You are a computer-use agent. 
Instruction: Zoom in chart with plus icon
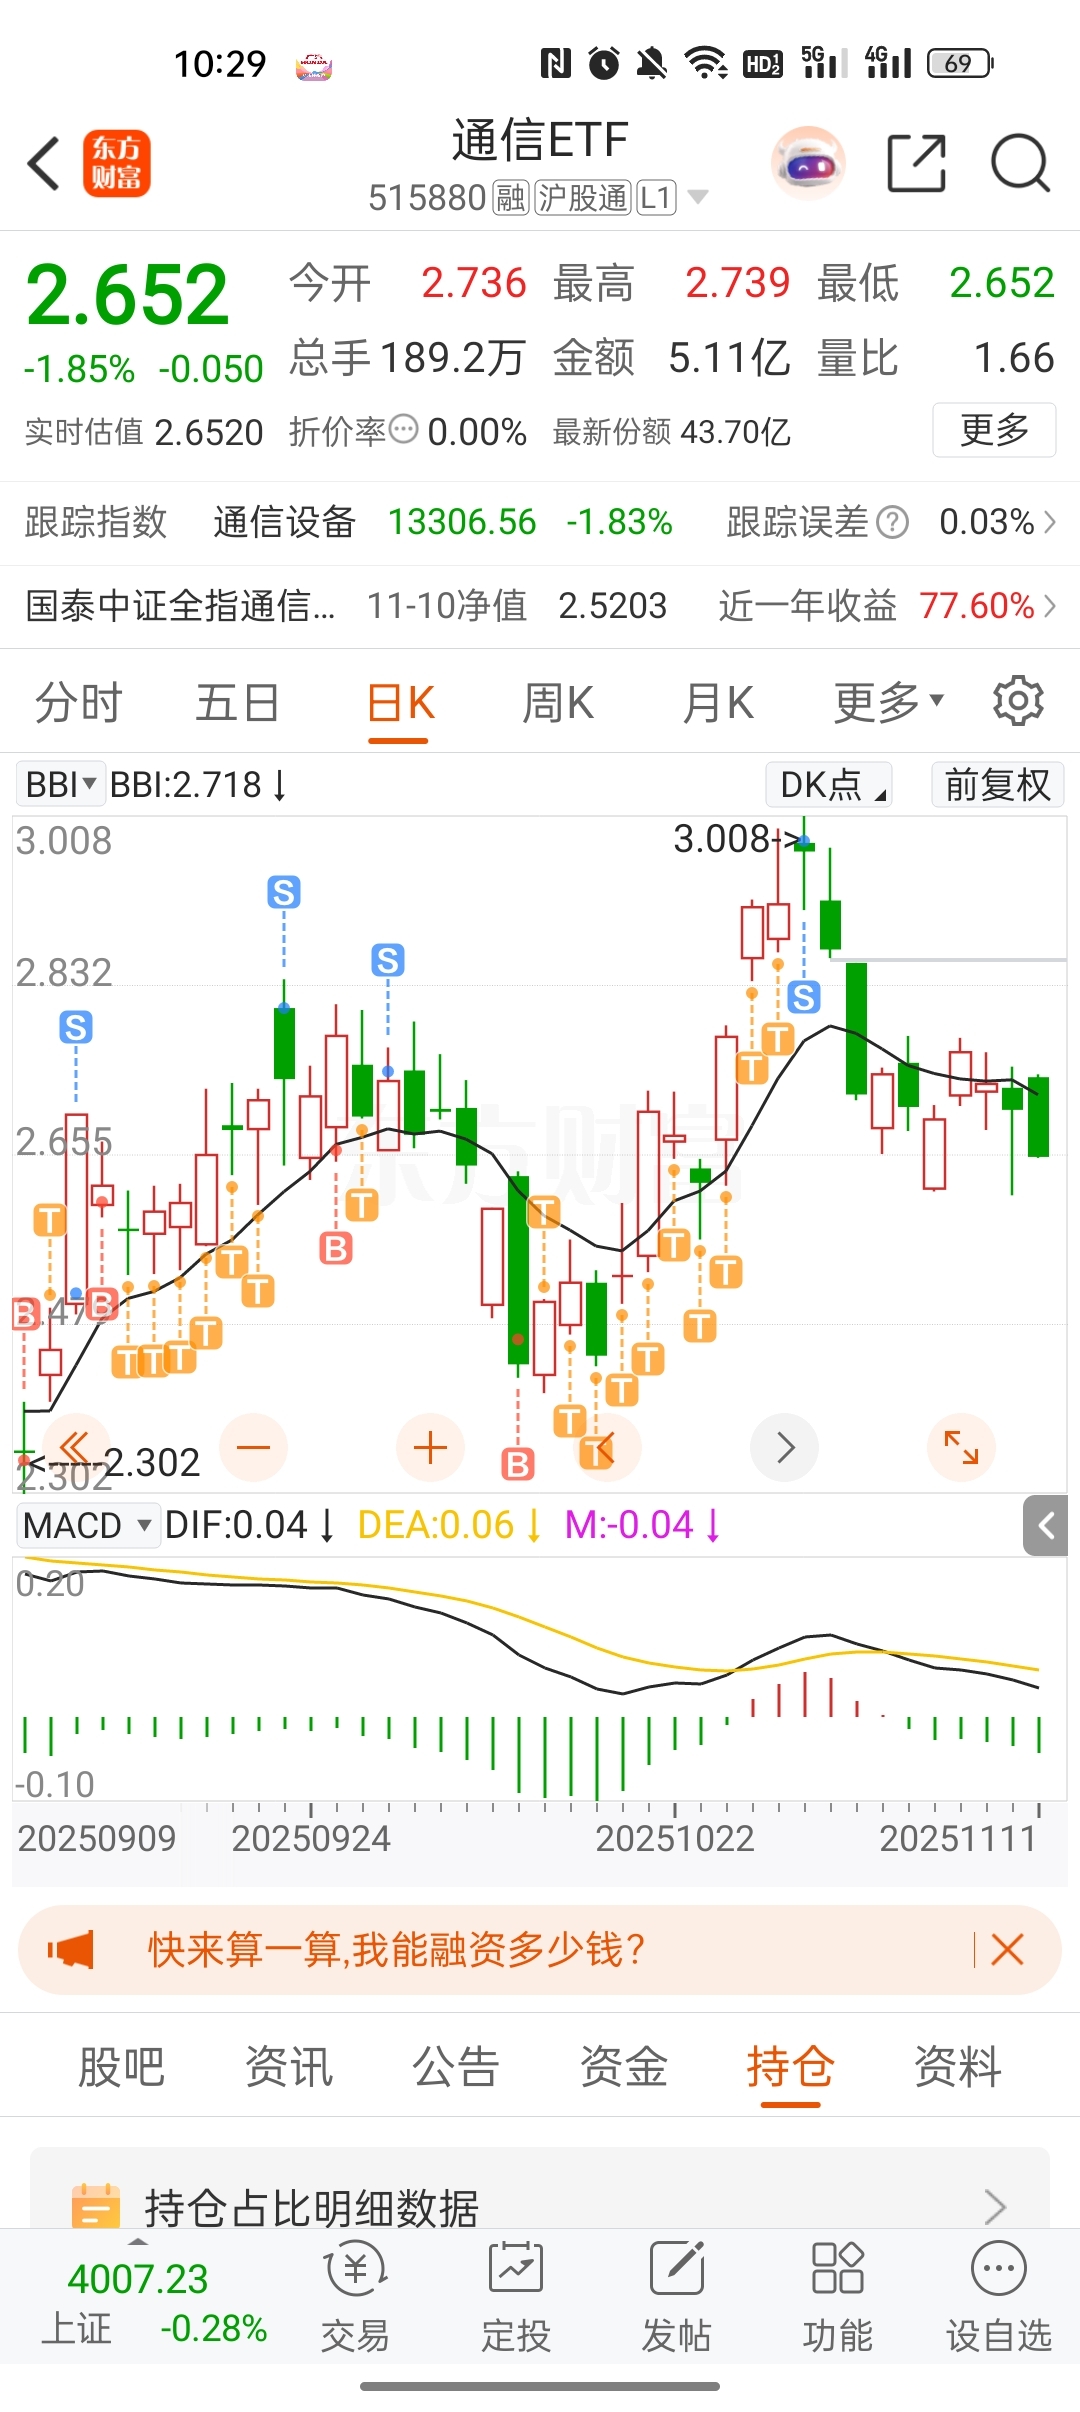coord(430,1447)
